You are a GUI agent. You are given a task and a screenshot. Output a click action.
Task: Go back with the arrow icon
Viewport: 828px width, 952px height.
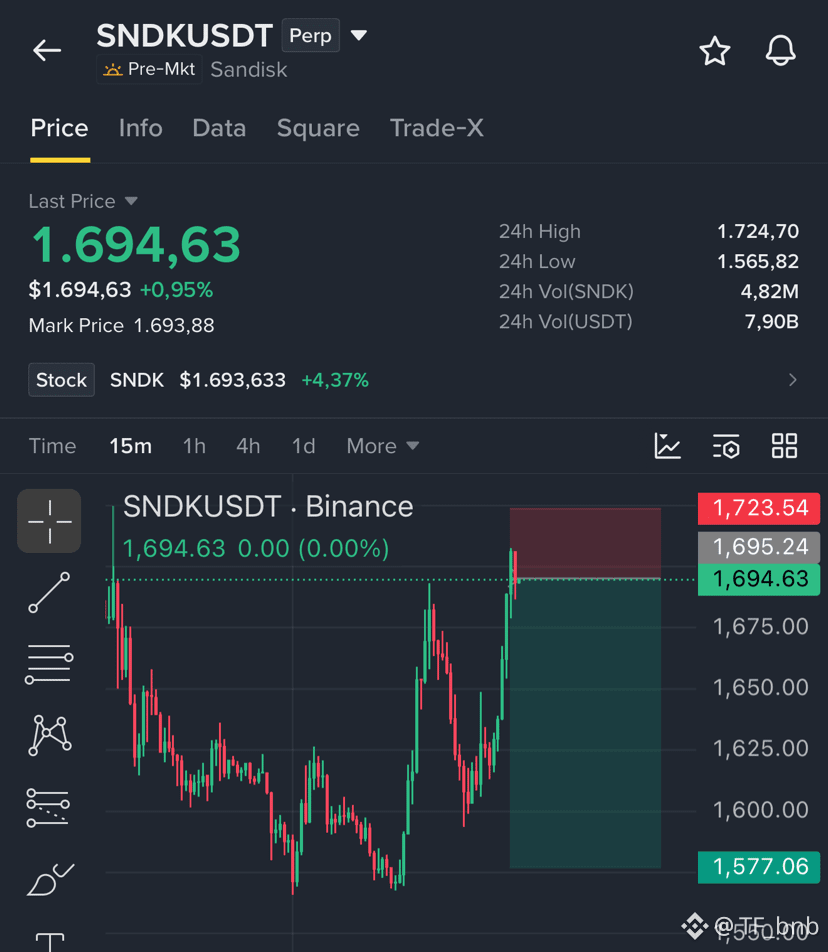[x=47, y=50]
